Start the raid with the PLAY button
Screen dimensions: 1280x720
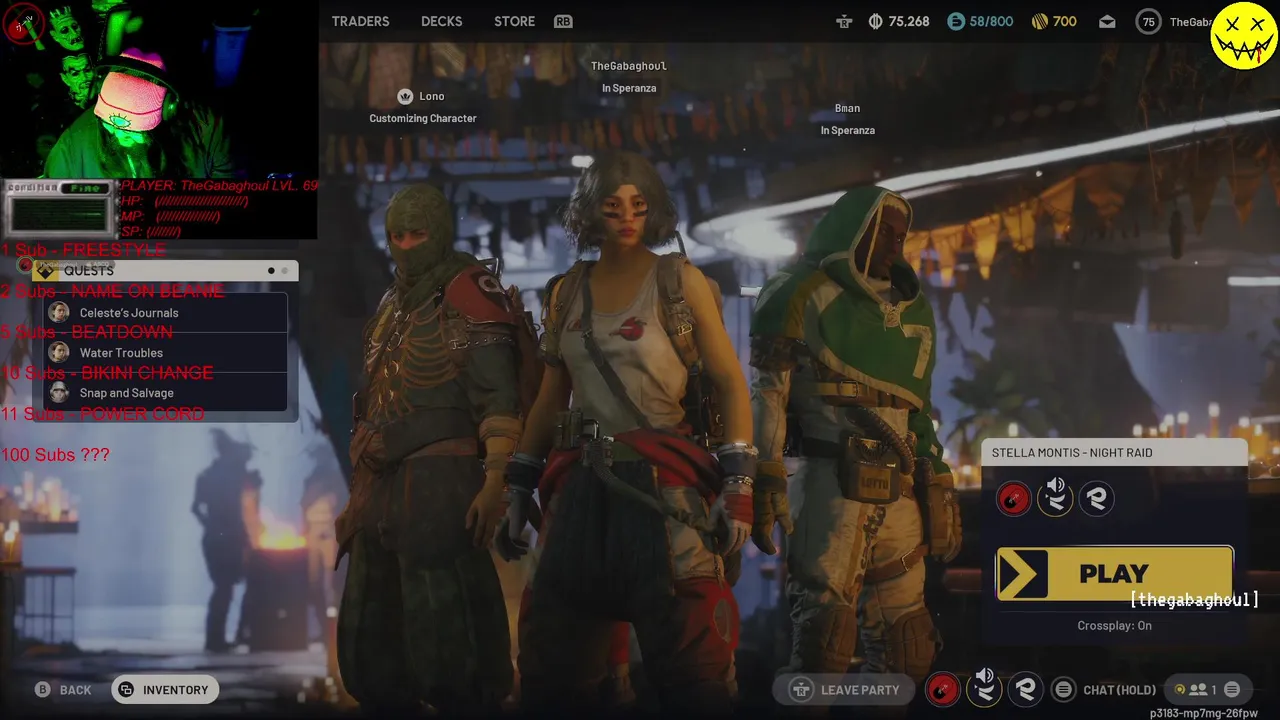pyautogui.click(x=1115, y=574)
